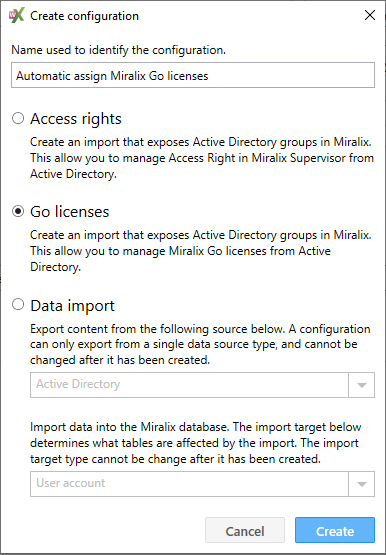Select the Go licenses radio button
Screen dimensions: 386x555
coord(18,211)
